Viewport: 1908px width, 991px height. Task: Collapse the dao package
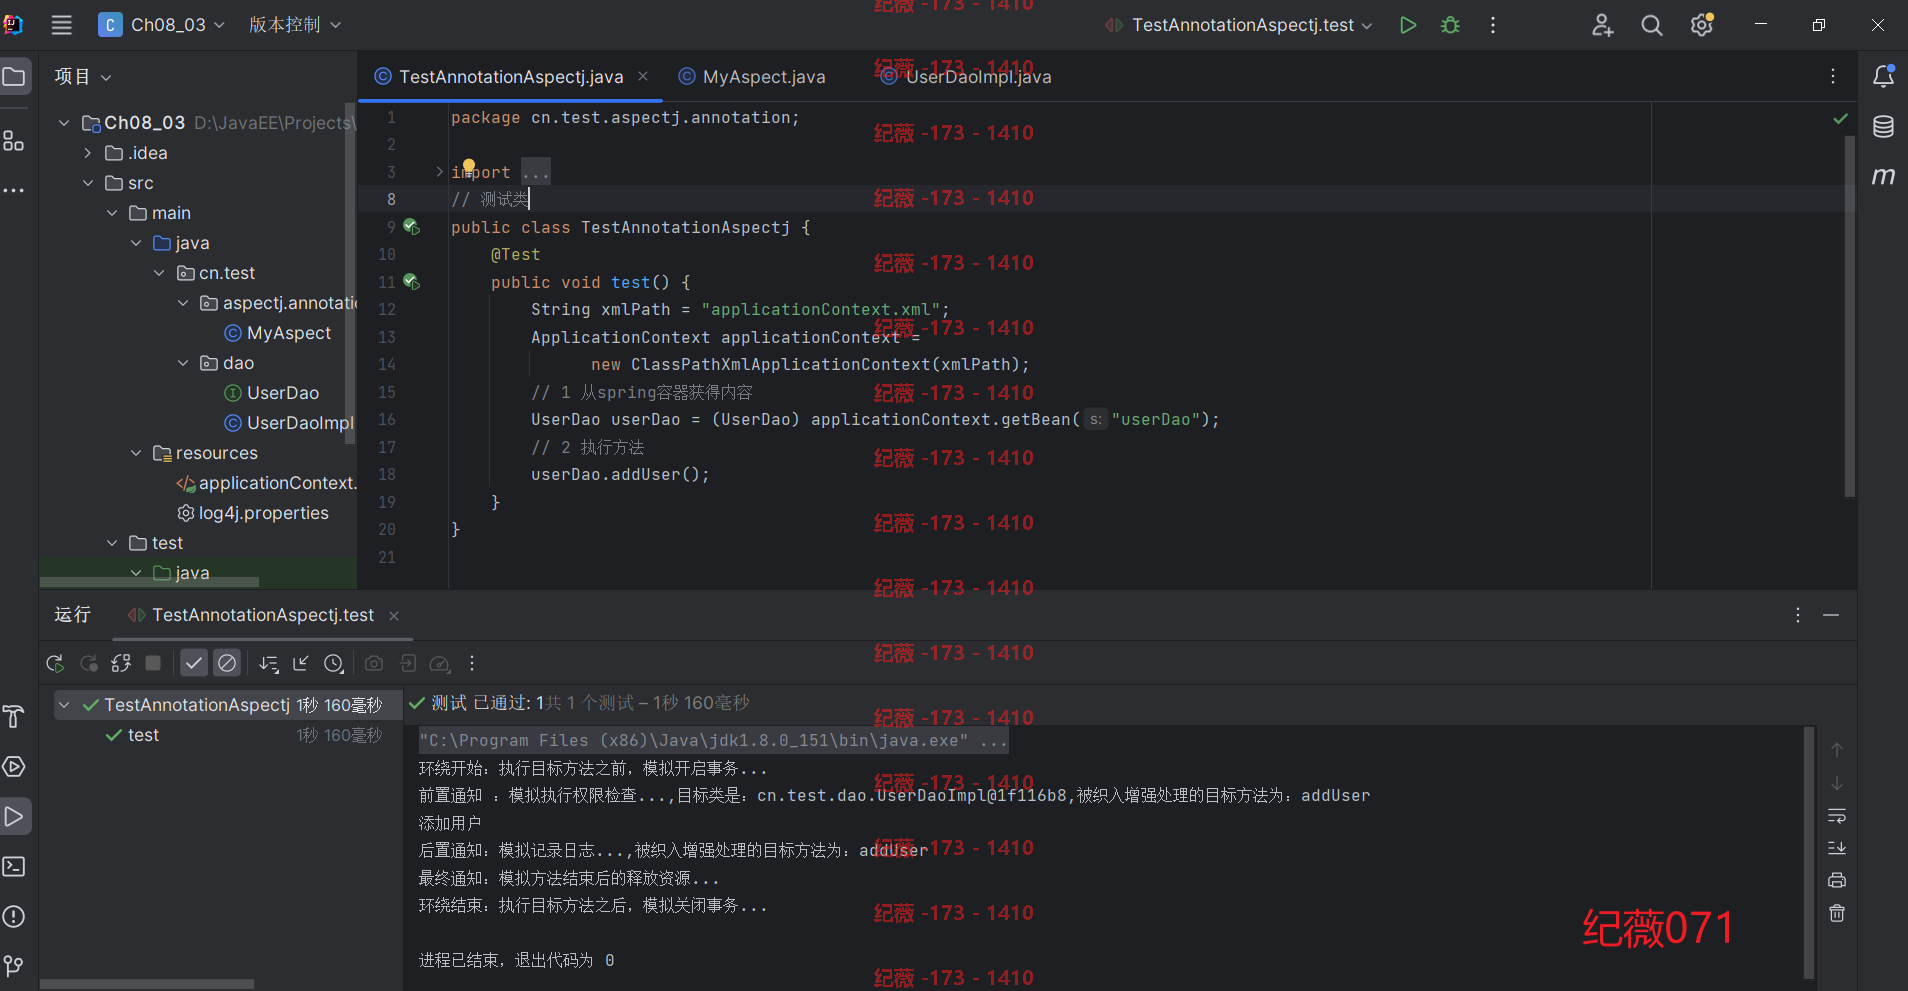coord(183,363)
